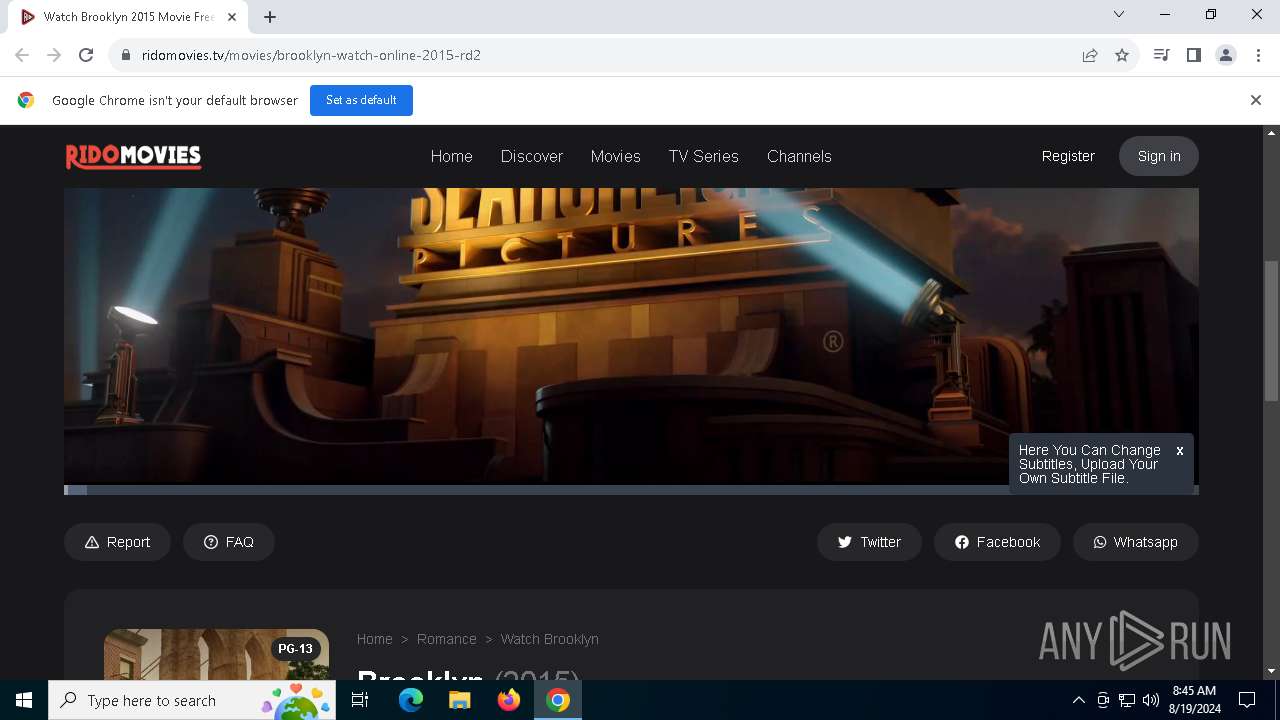View site information lock icon

click(125, 55)
